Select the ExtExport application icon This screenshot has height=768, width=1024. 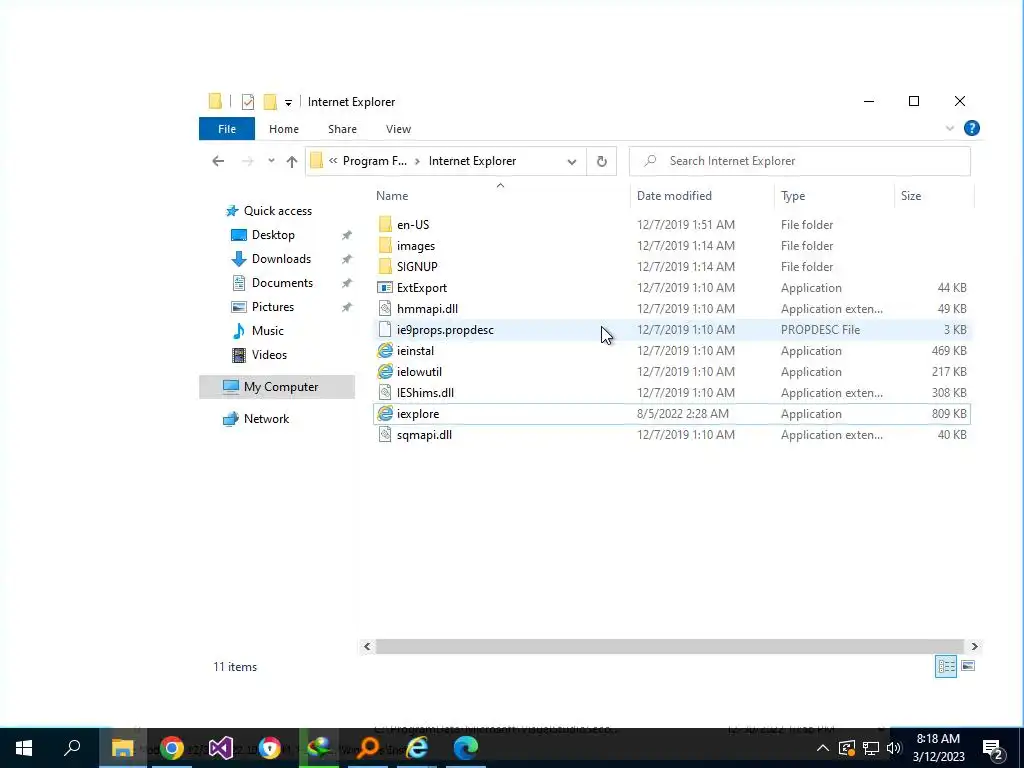pyautogui.click(x=385, y=288)
